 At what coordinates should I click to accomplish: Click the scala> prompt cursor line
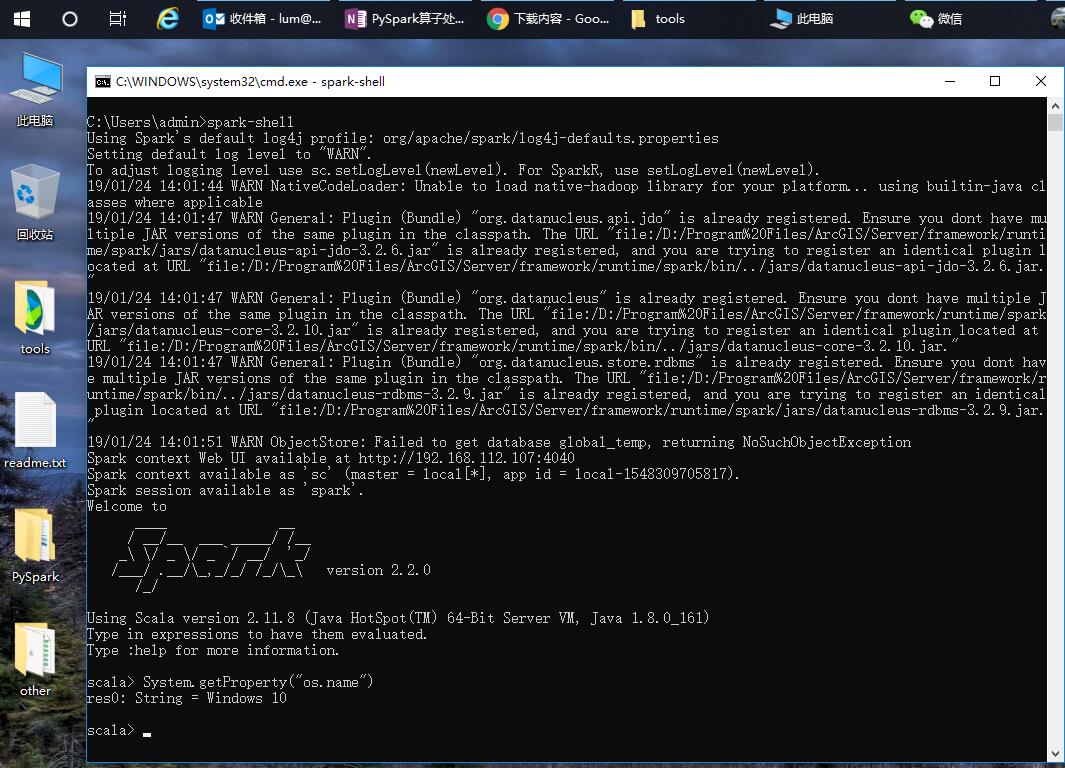pos(120,731)
